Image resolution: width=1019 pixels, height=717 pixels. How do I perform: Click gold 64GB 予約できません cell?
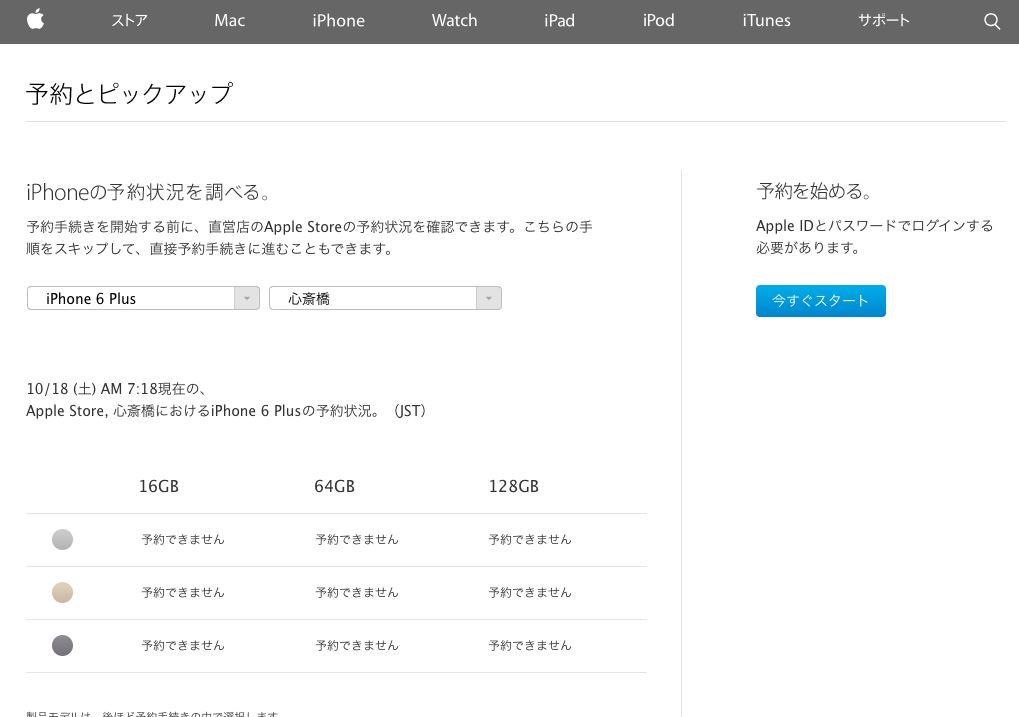[357, 592]
